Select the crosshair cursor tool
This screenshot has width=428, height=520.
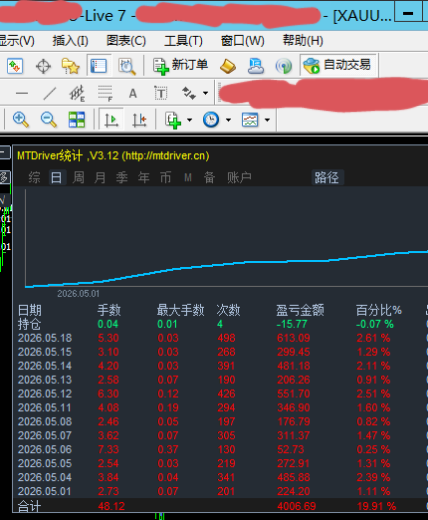click(x=43, y=66)
